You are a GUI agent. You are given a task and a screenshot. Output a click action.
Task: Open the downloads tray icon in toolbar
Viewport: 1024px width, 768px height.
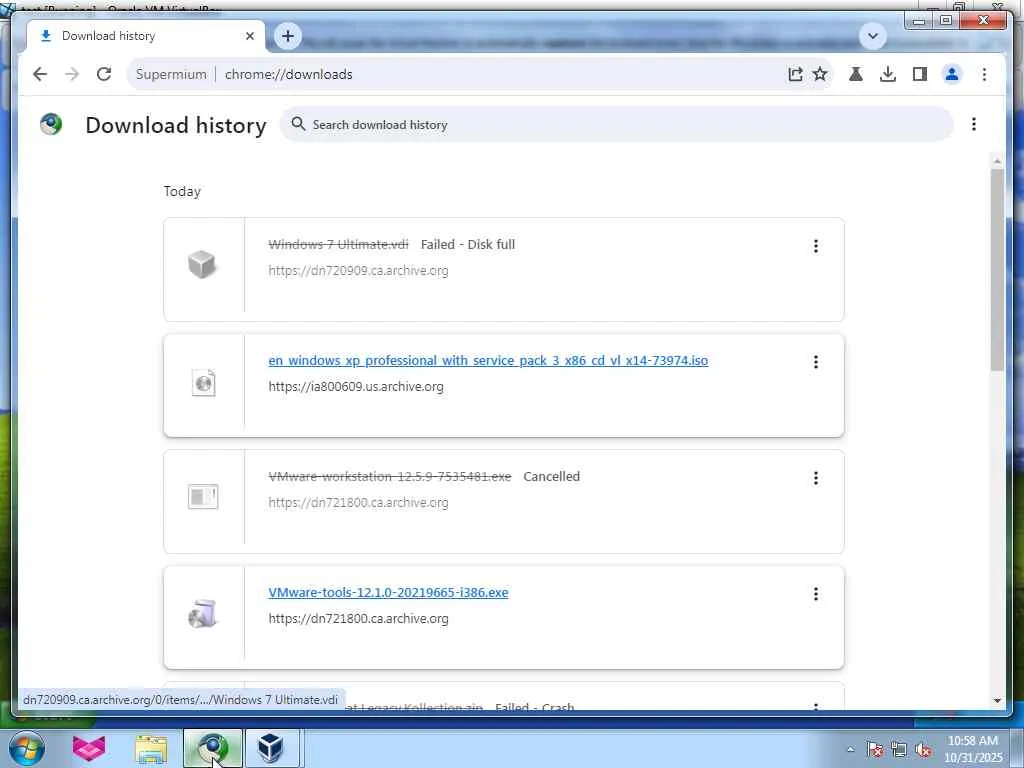click(x=888, y=74)
